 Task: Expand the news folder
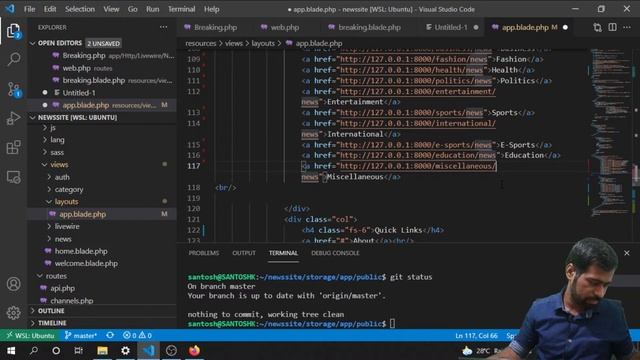tap(102, 239)
